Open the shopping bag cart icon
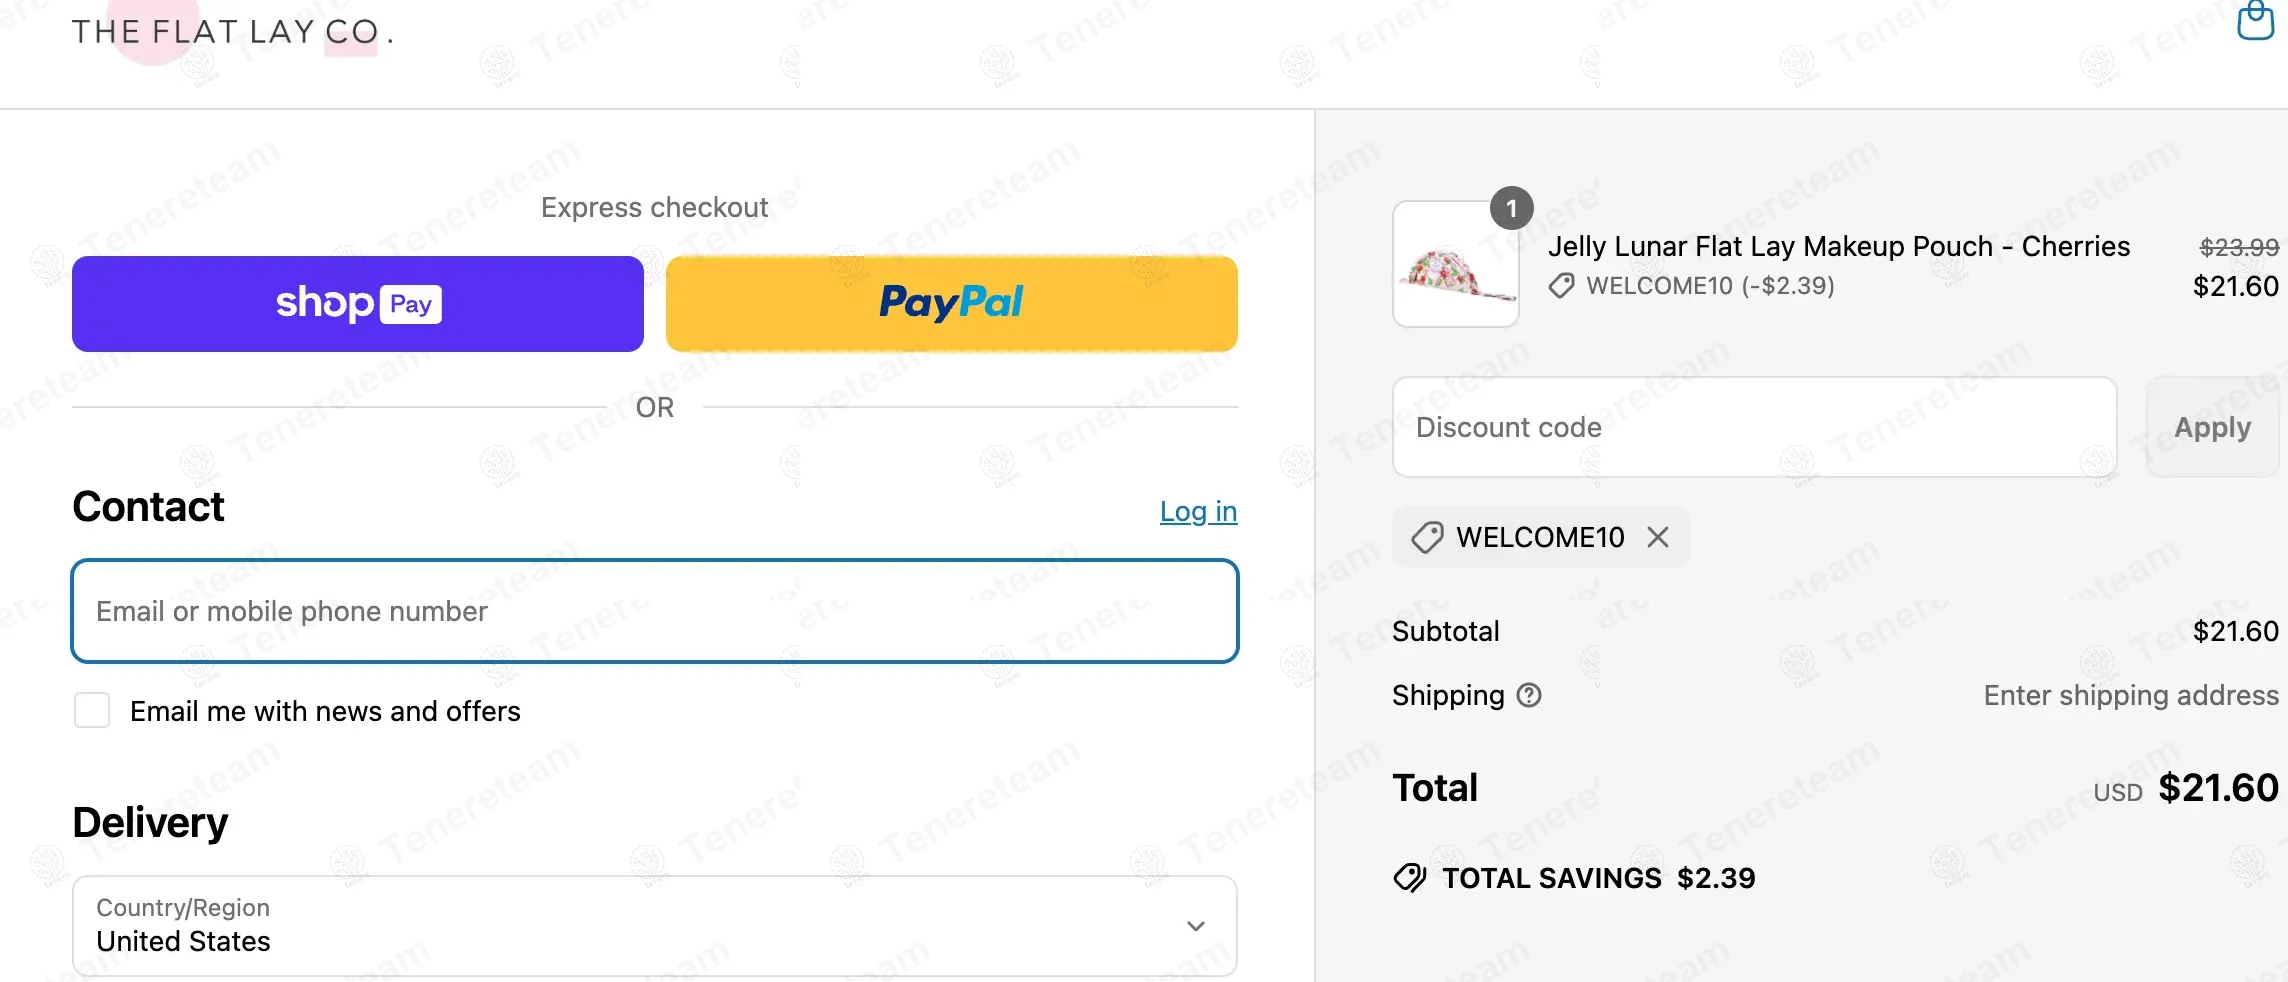This screenshot has height=982, width=2288. coord(2255,20)
